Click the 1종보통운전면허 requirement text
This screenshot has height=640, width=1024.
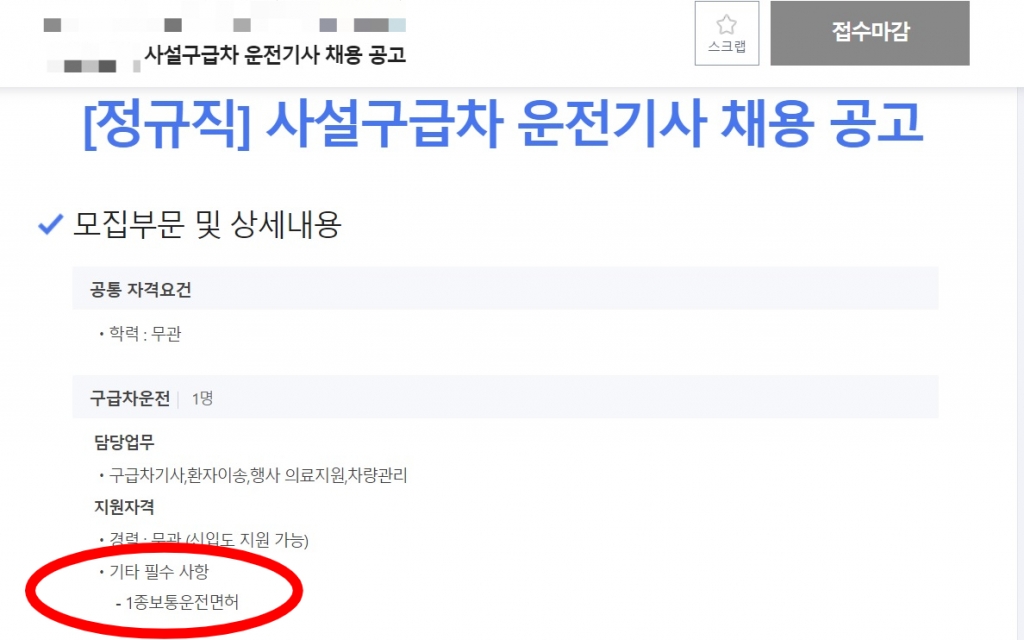point(177,602)
